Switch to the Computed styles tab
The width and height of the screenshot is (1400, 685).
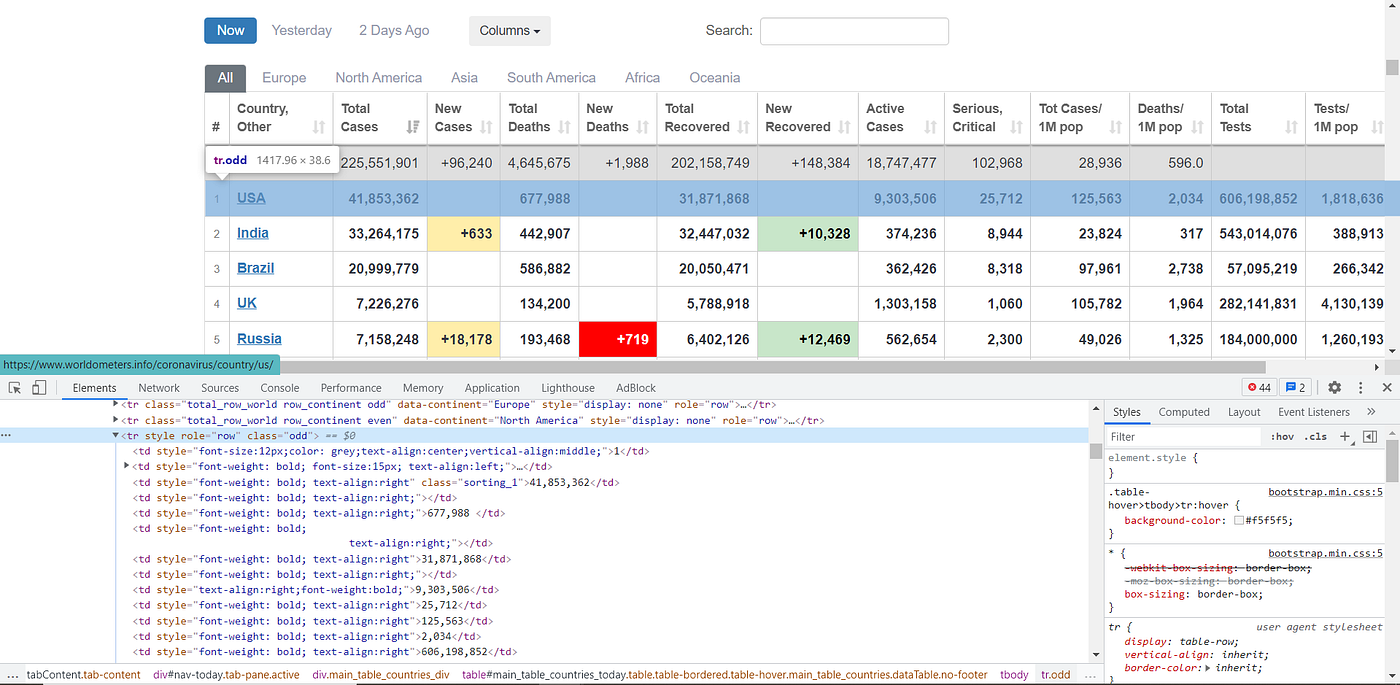point(1184,412)
